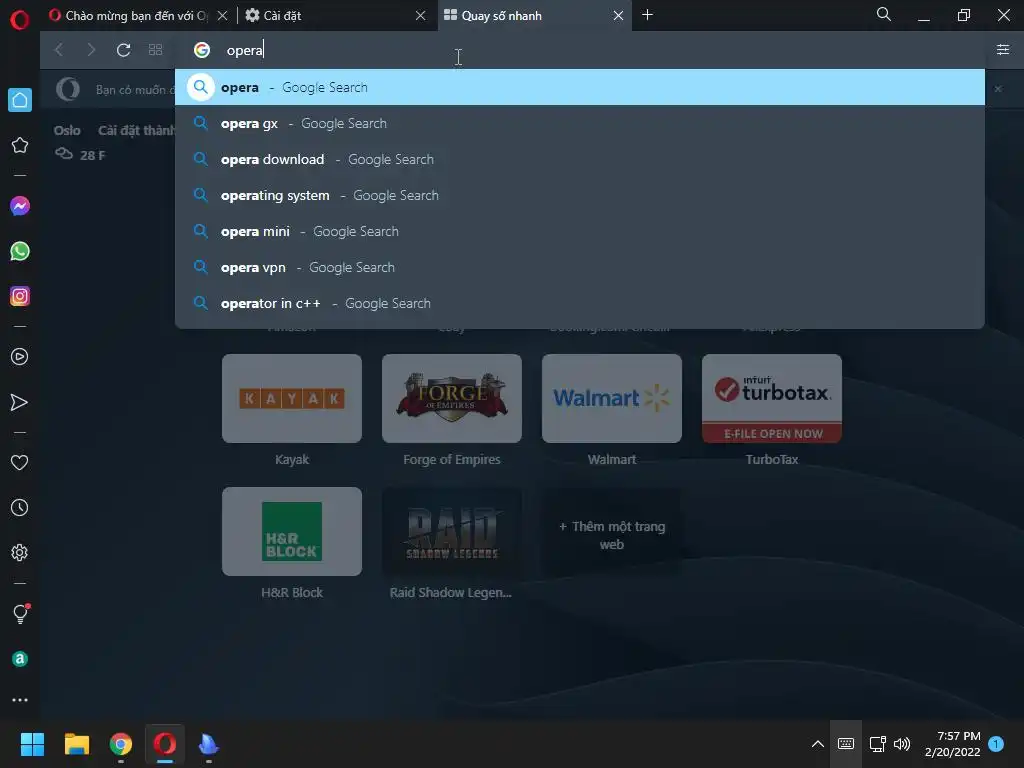This screenshot has width=1024, height=768.
Task: Open the volume control in the tray
Action: pos(902,744)
